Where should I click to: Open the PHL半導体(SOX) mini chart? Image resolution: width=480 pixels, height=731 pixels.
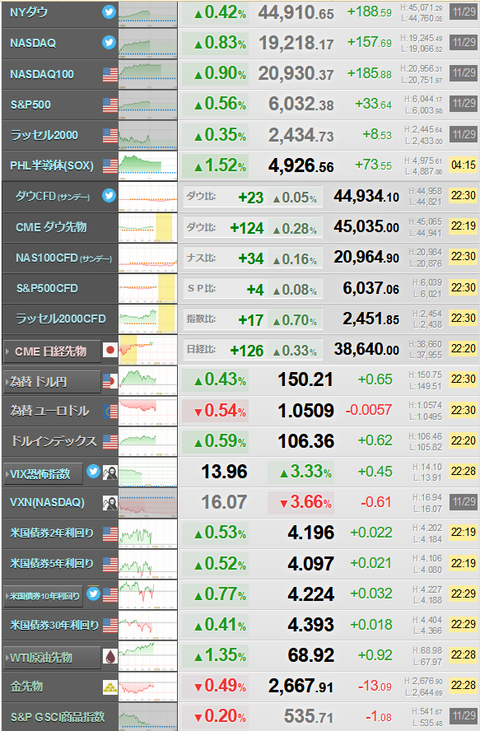[x=148, y=166]
